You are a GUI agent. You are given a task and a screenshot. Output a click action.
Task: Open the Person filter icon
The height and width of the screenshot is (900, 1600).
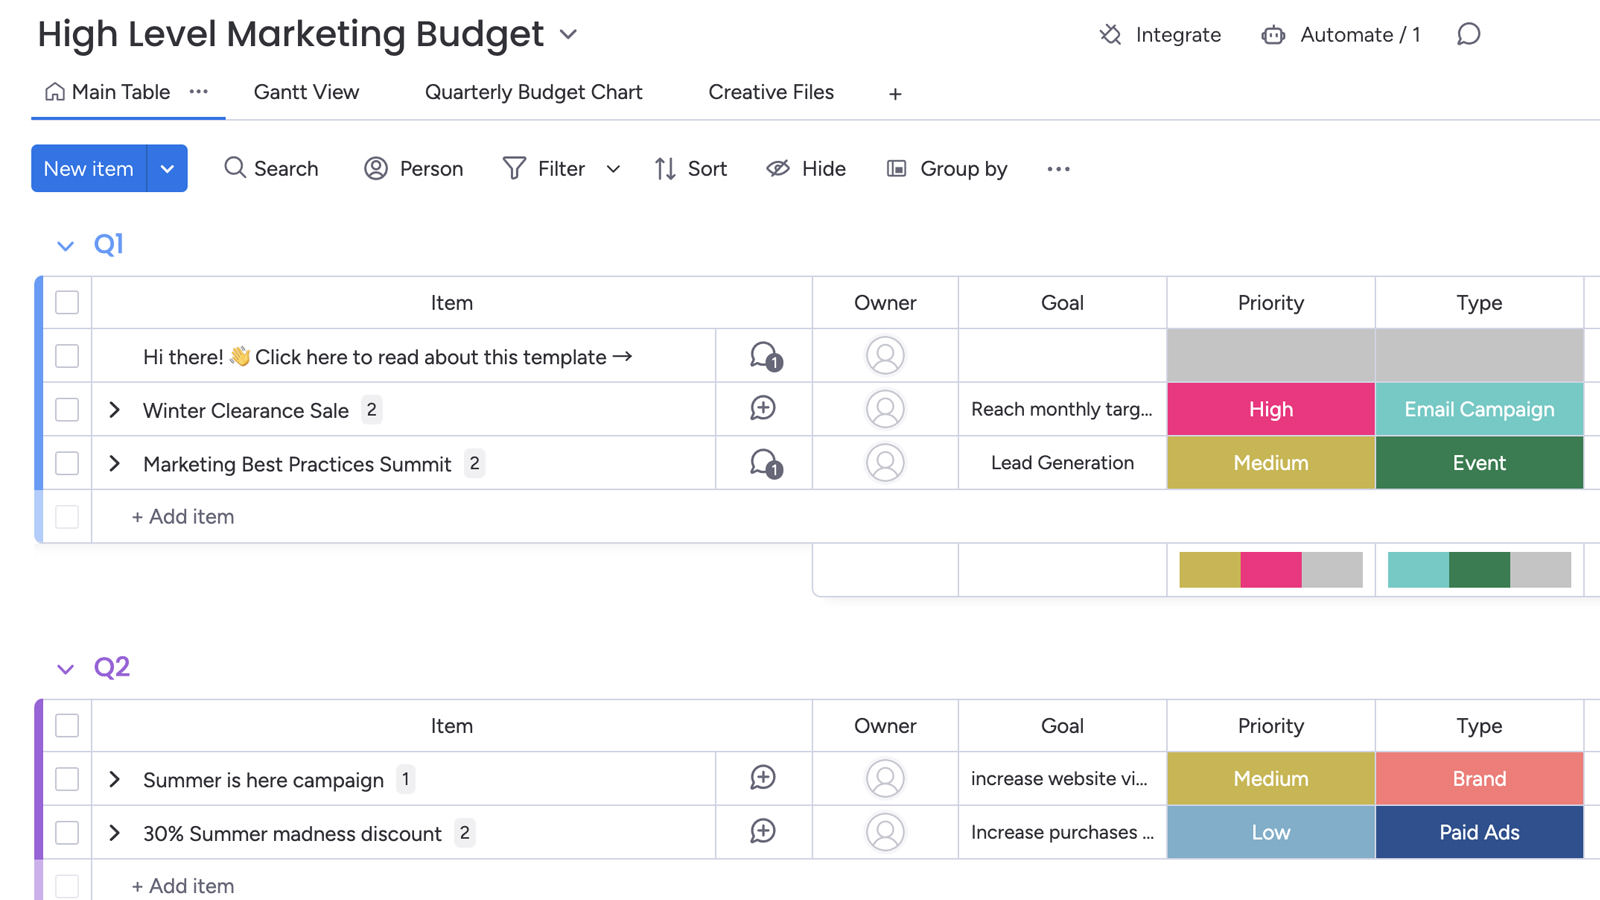pos(376,168)
